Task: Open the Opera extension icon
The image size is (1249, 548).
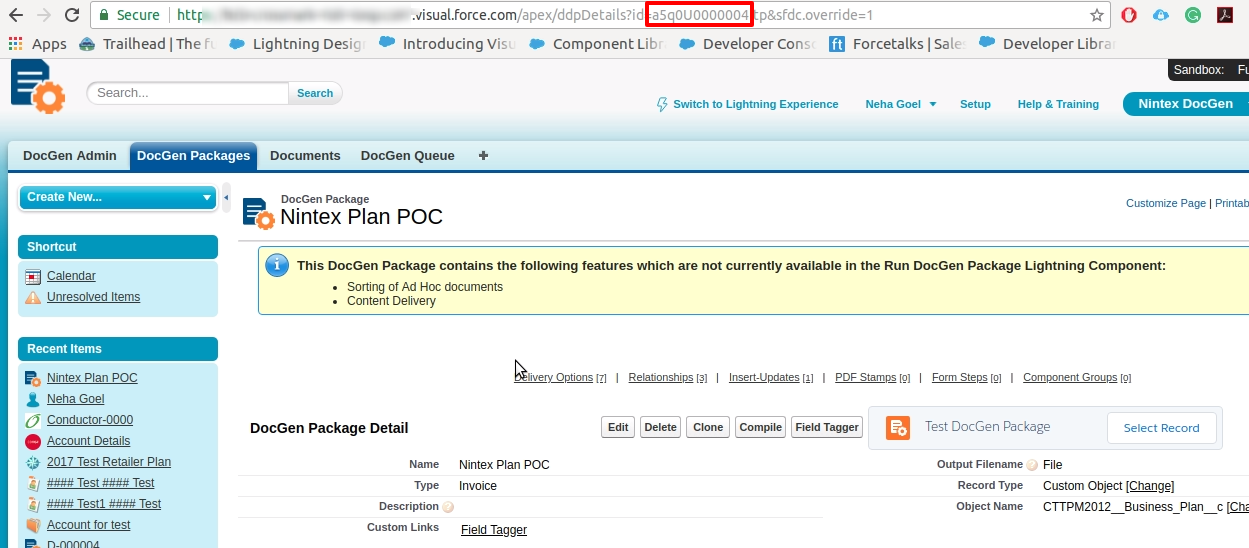Action: click(x=1128, y=15)
